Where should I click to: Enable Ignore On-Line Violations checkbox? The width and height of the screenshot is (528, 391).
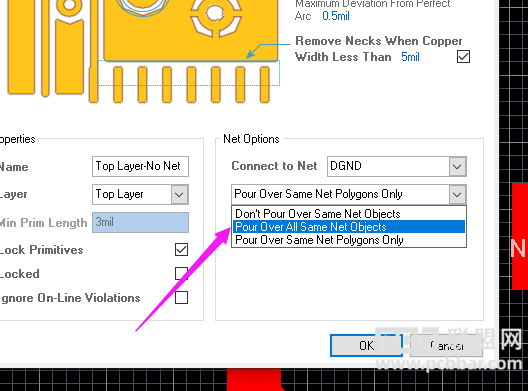181,298
